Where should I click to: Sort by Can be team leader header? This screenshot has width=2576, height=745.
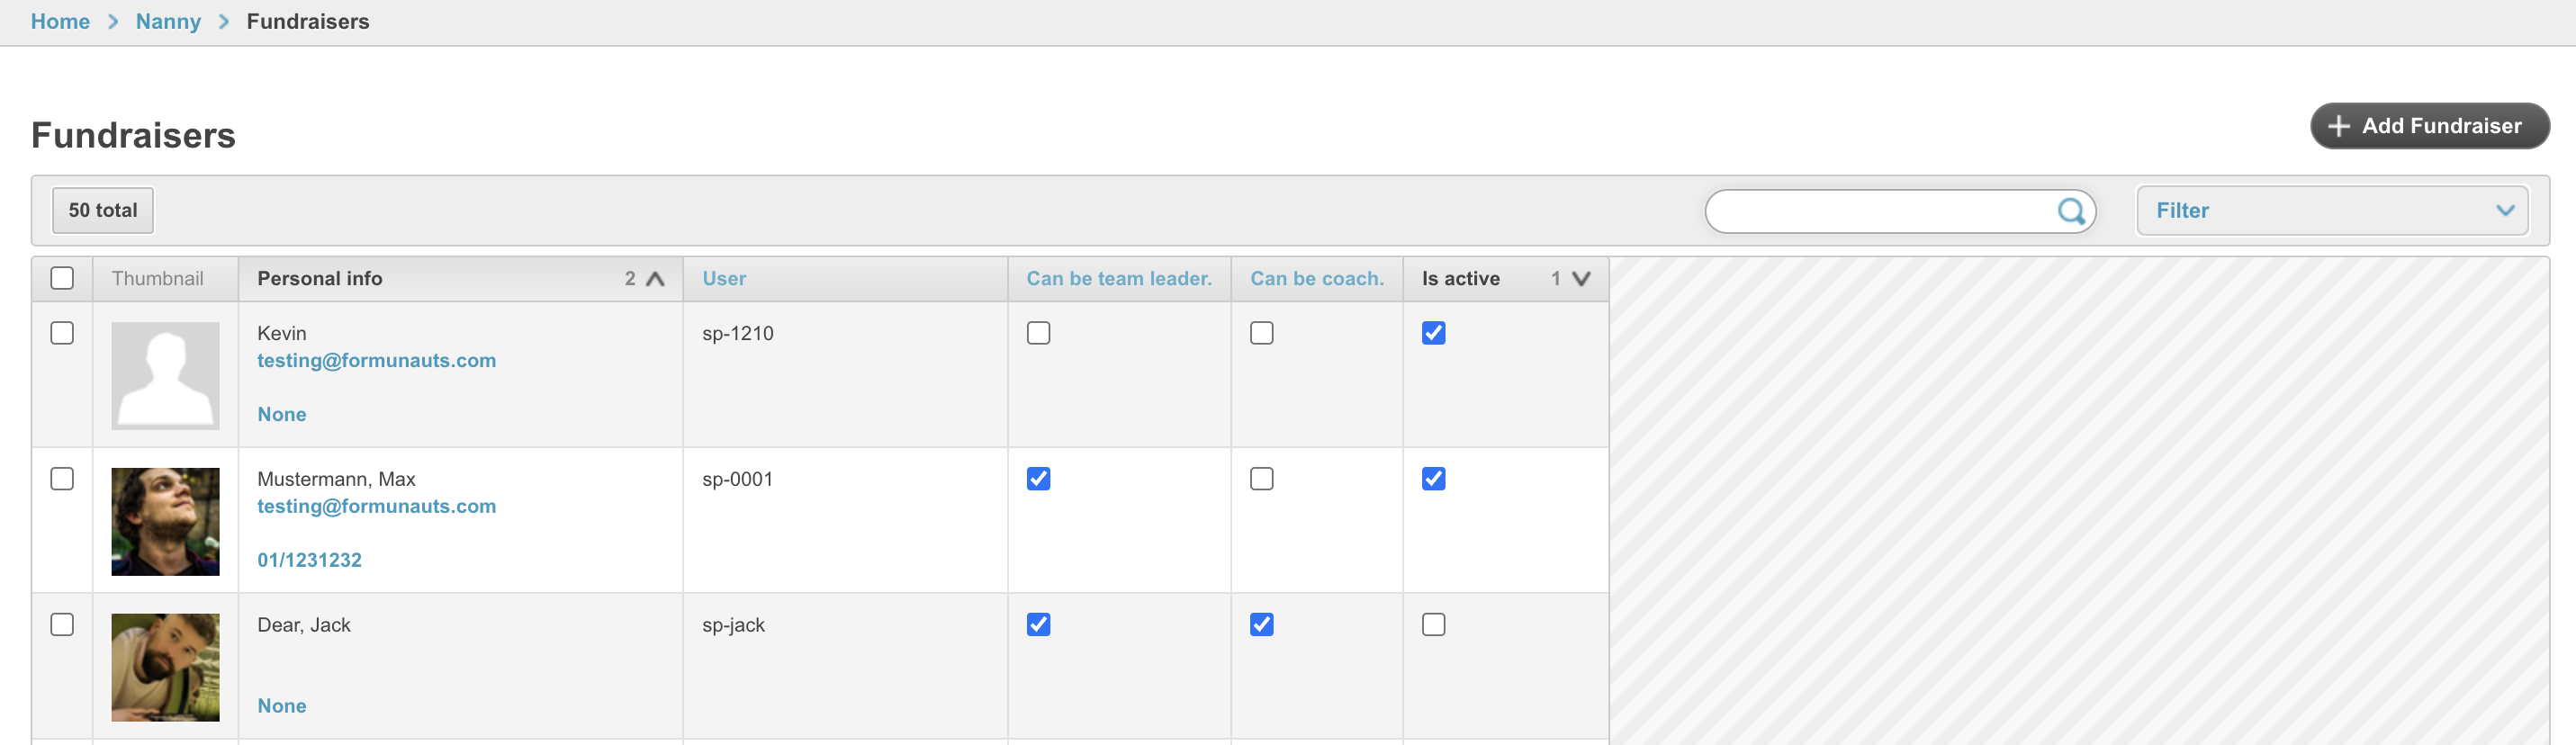click(1119, 279)
